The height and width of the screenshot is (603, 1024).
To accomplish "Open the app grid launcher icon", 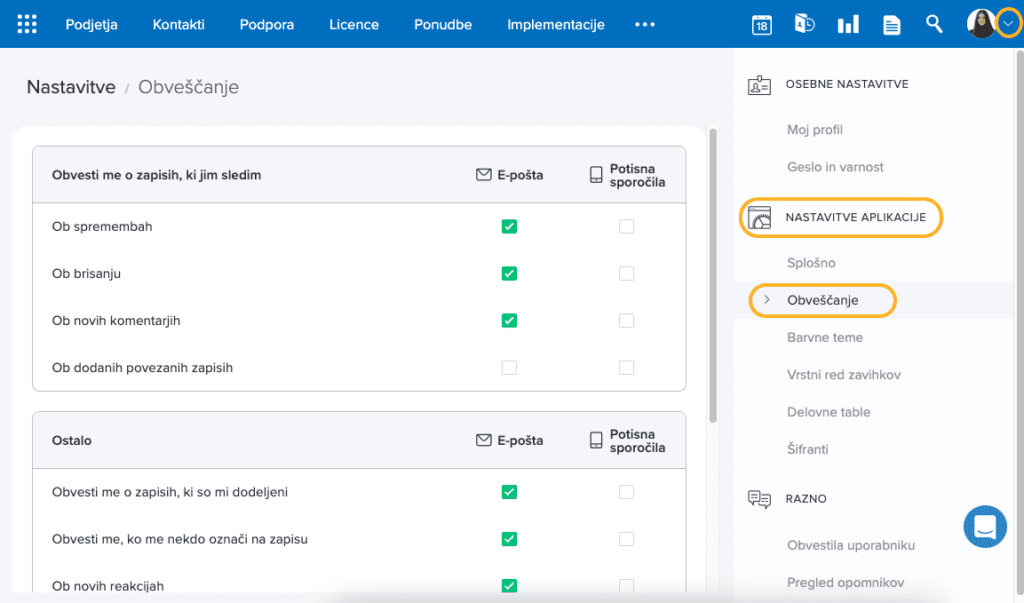I will (27, 24).
